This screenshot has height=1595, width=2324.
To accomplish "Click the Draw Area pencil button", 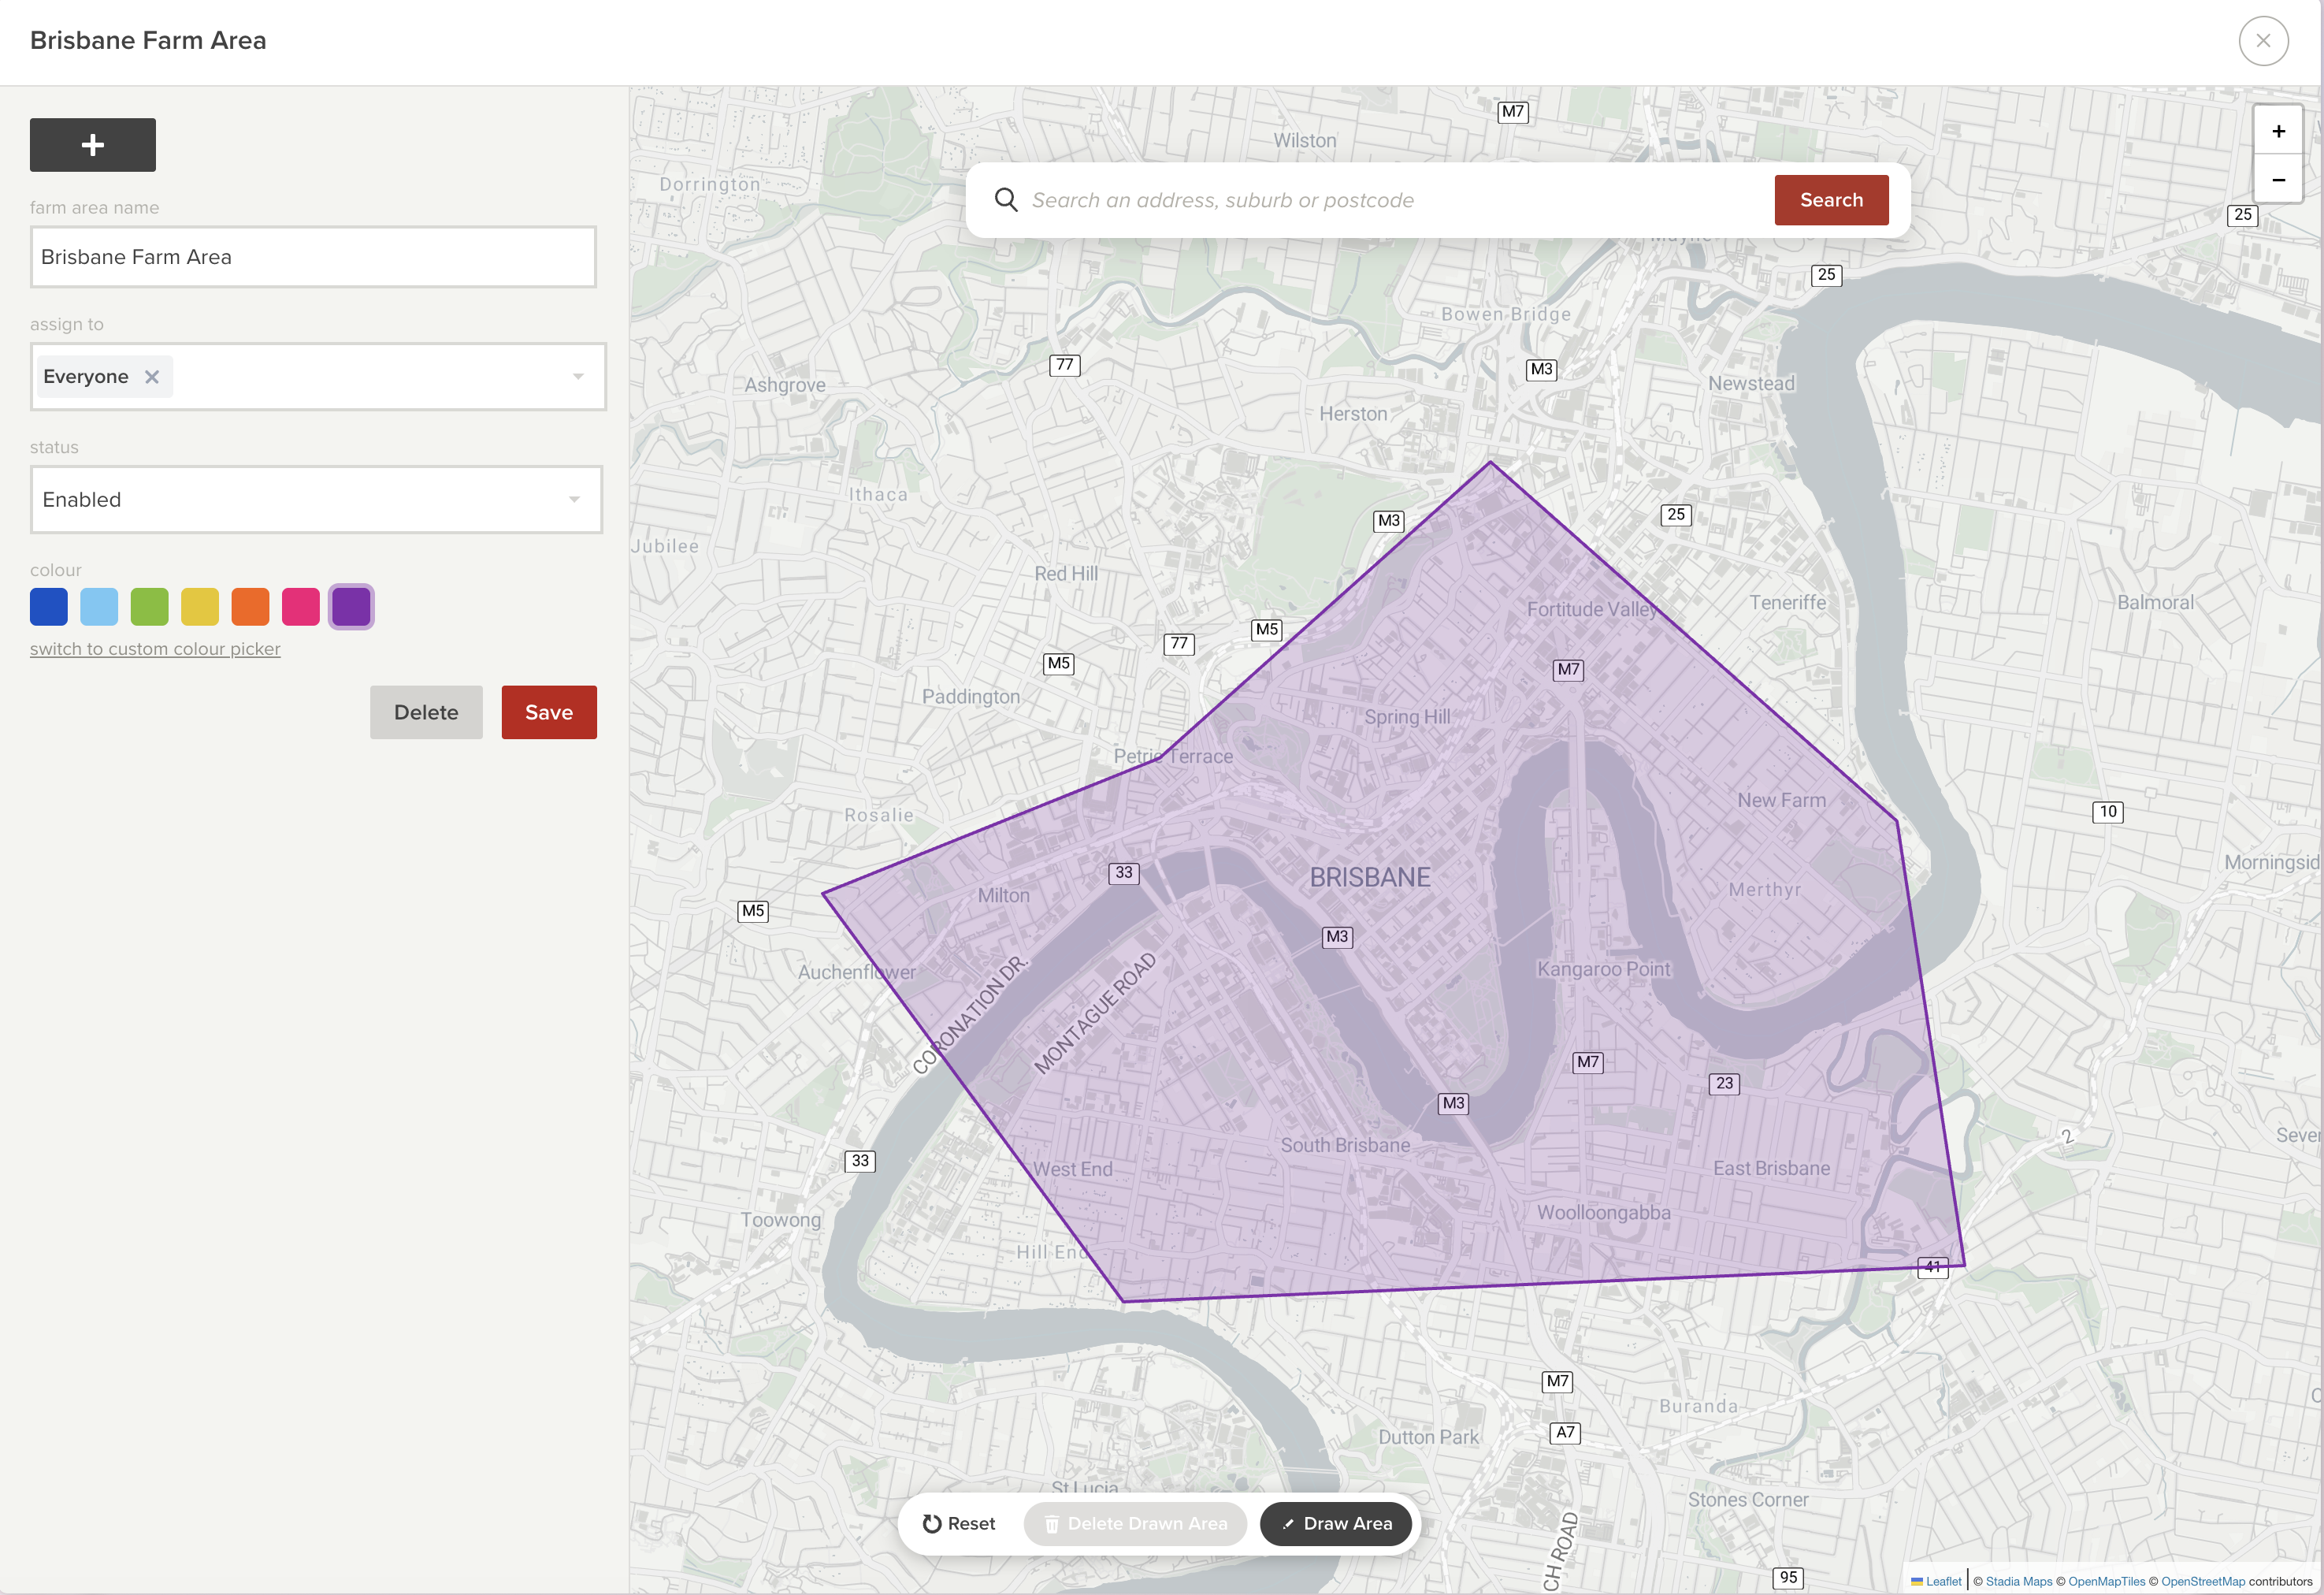I will click(1336, 1523).
